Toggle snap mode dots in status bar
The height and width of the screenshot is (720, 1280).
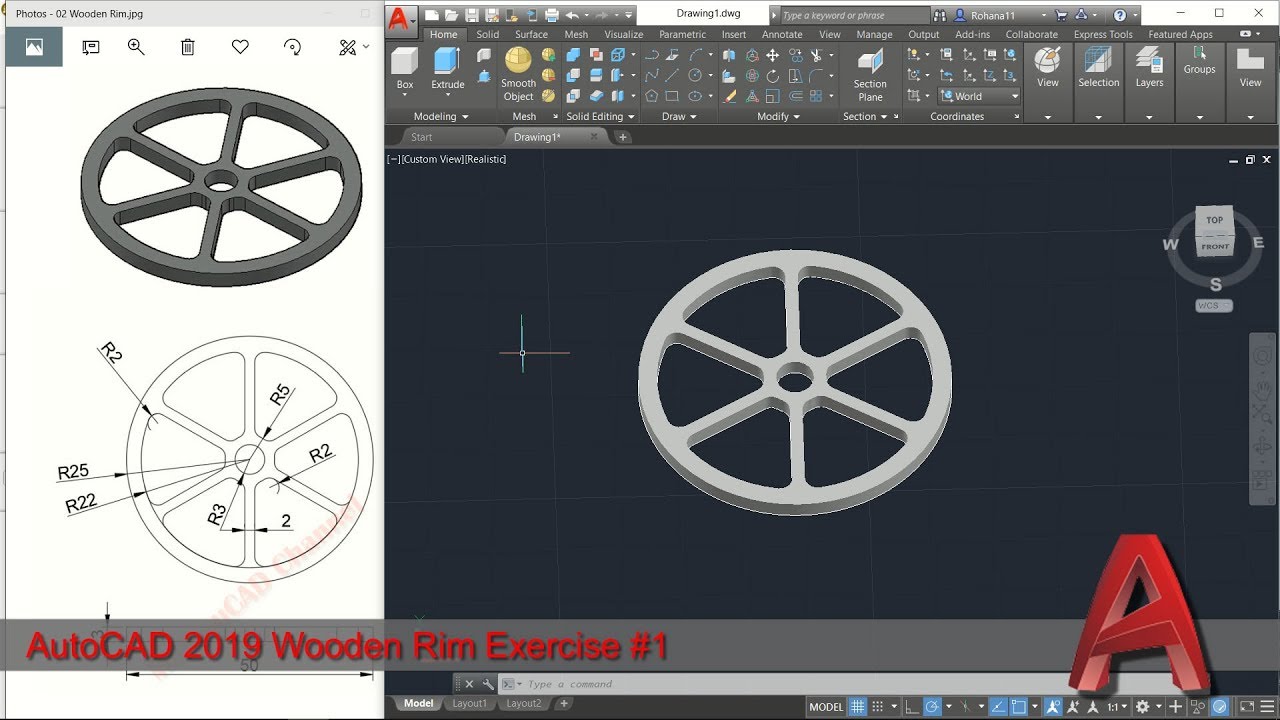tap(877, 707)
